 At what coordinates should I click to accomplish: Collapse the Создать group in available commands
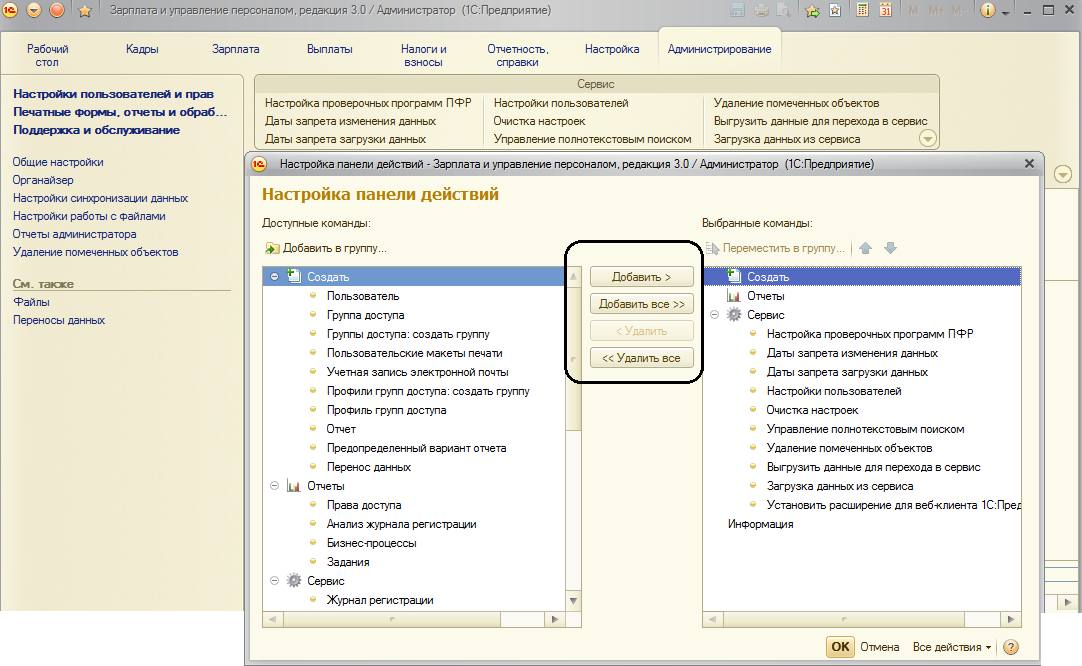[x=273, y=277]
